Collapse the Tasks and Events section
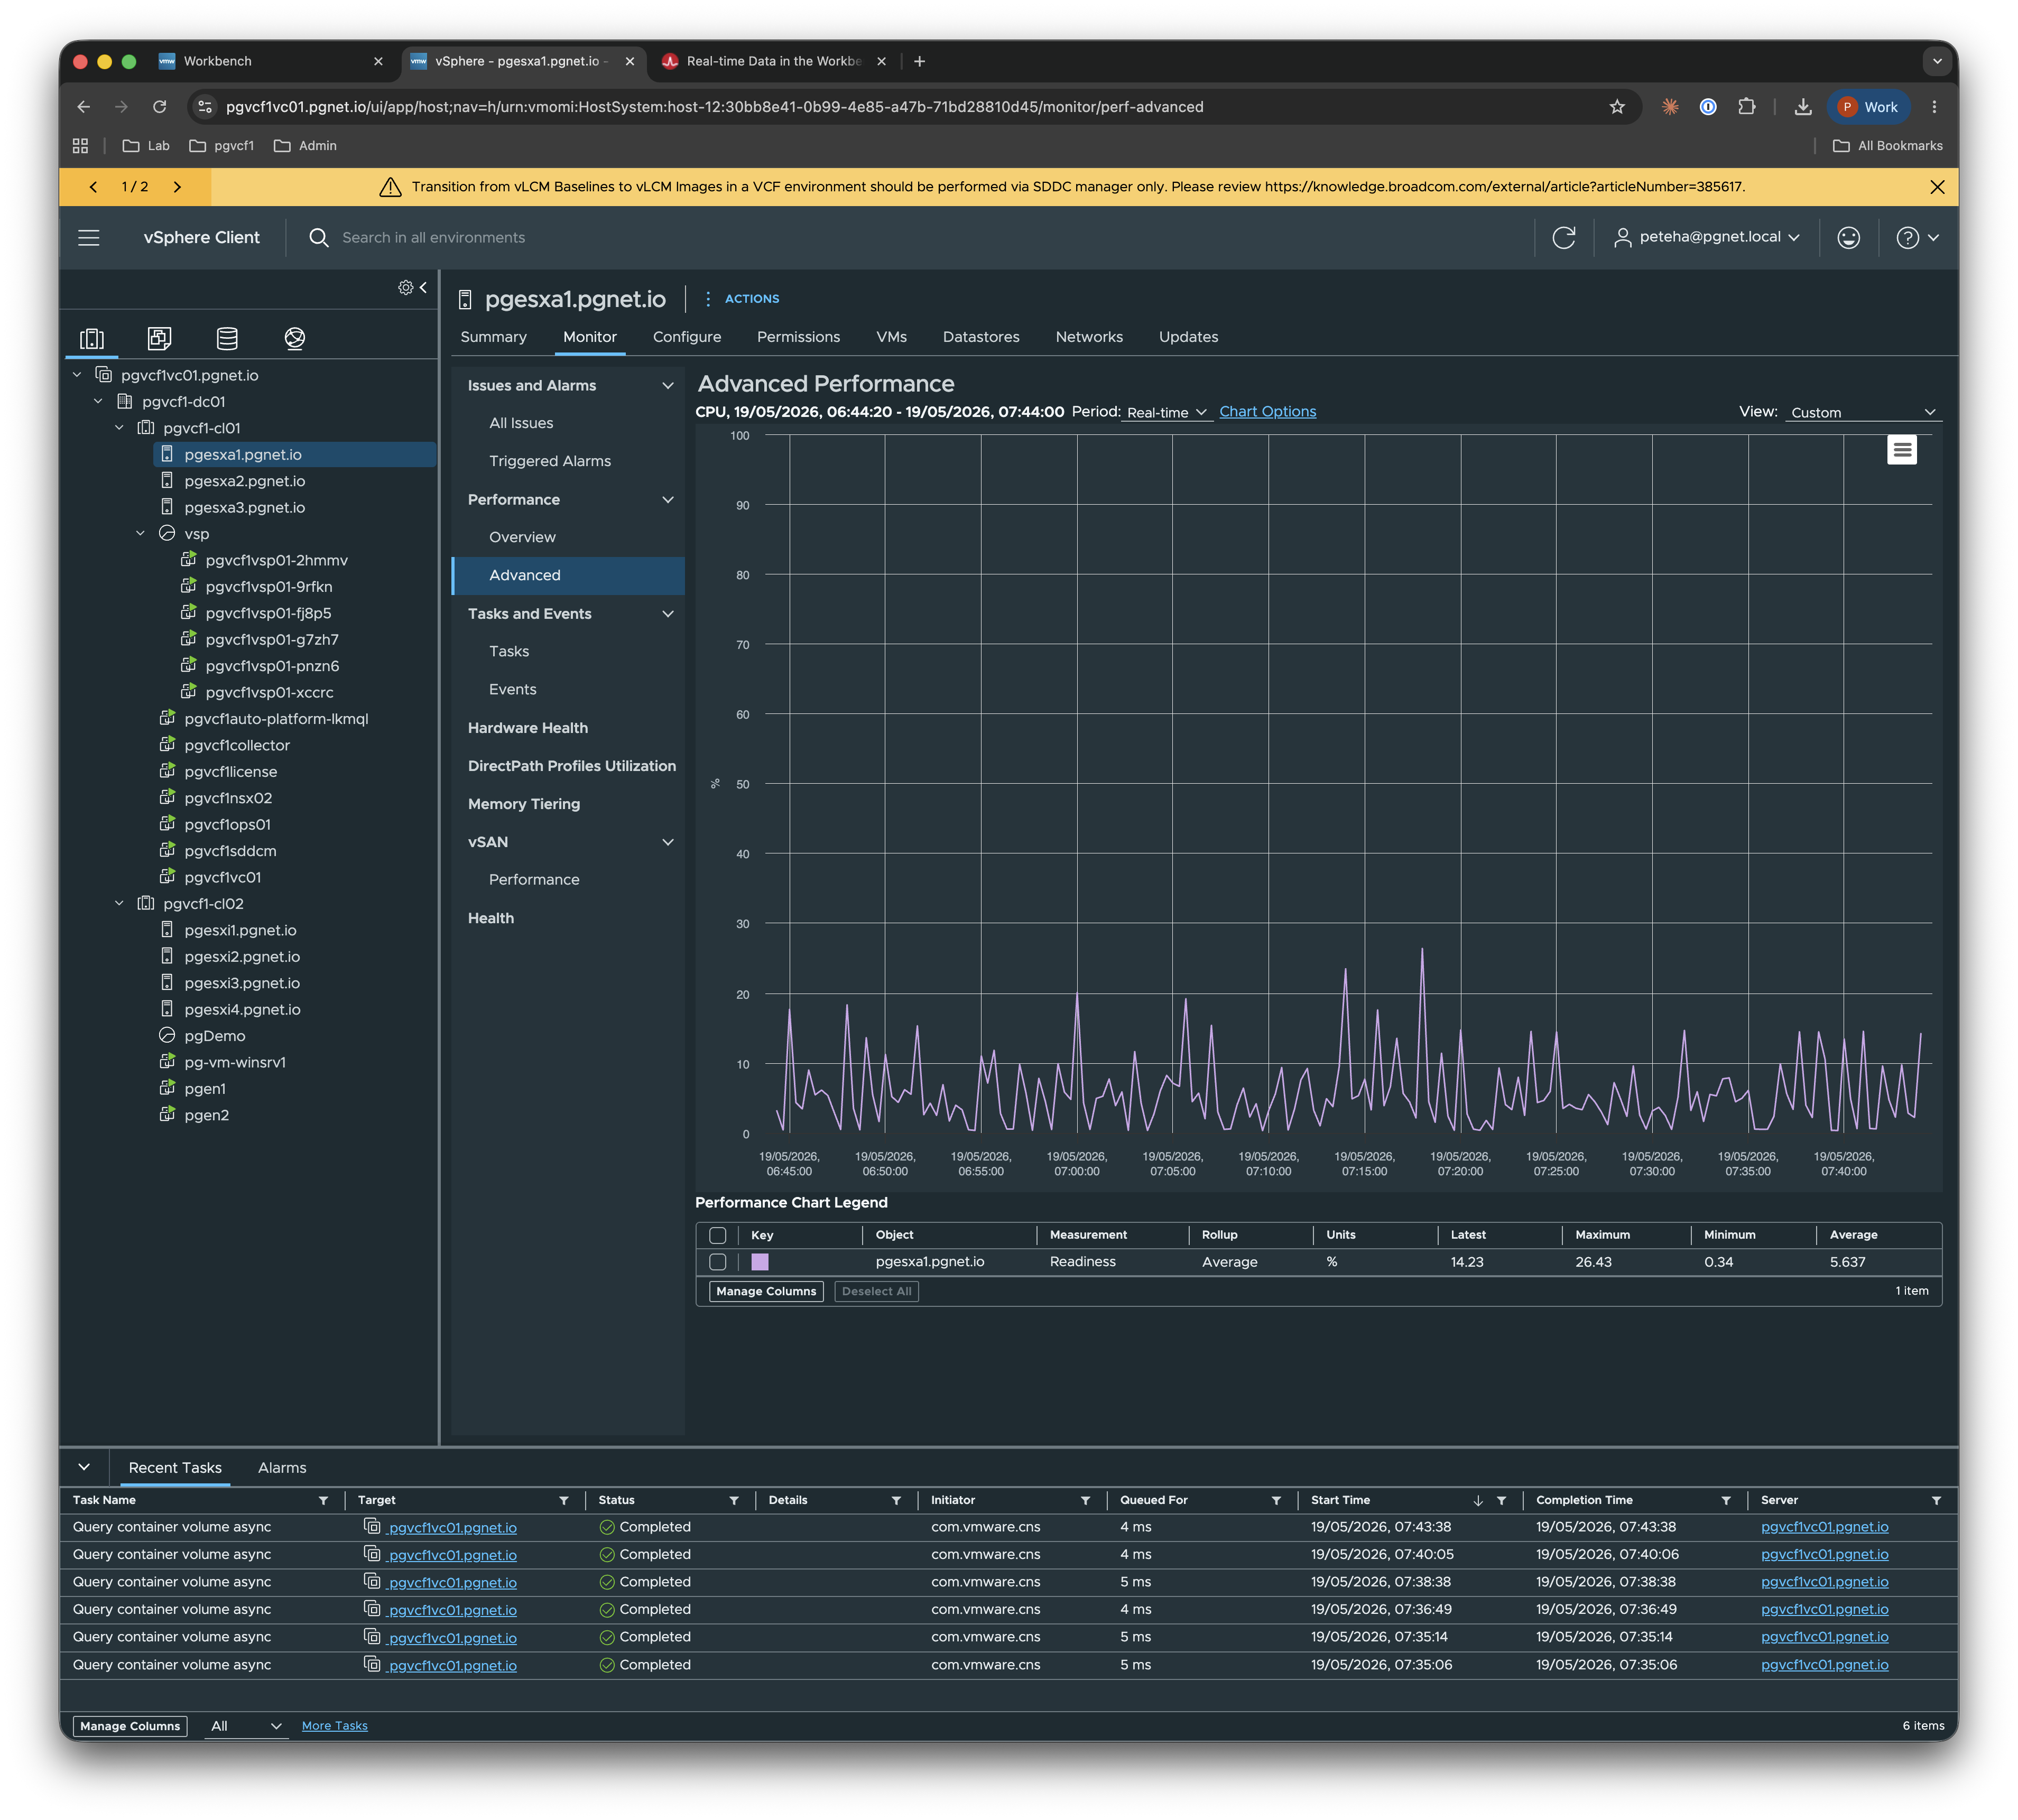2018x1820 pixels. [668, 614]
